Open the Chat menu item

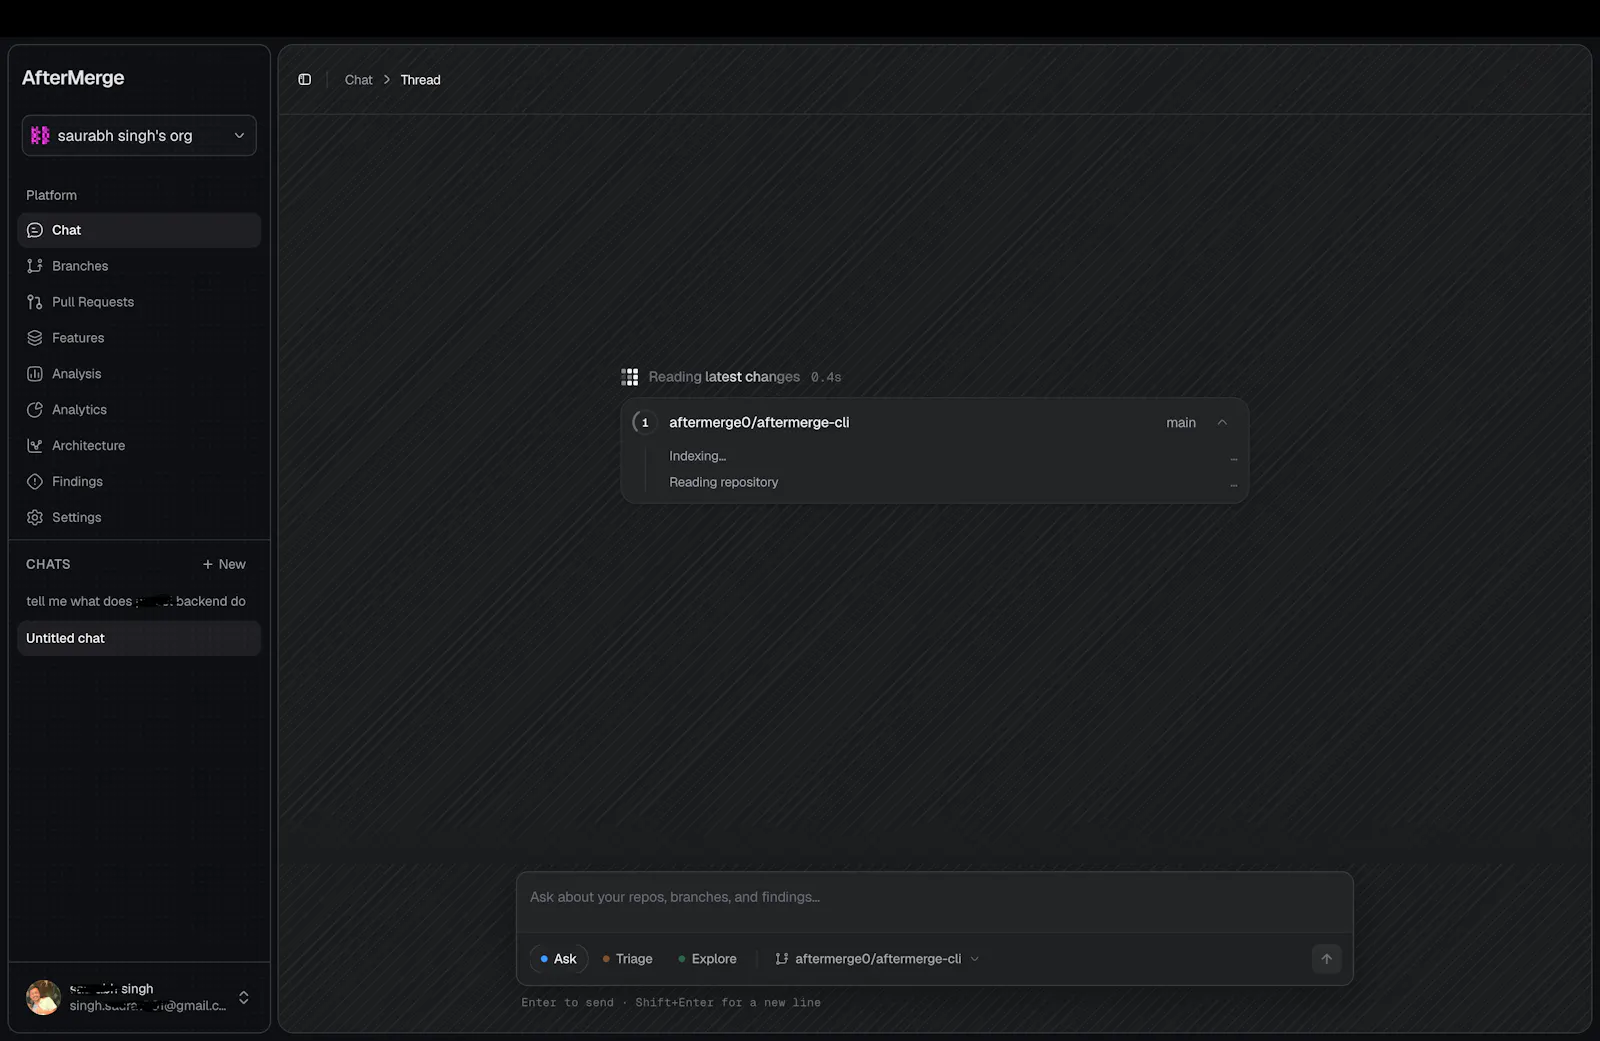tap(139, 230)
